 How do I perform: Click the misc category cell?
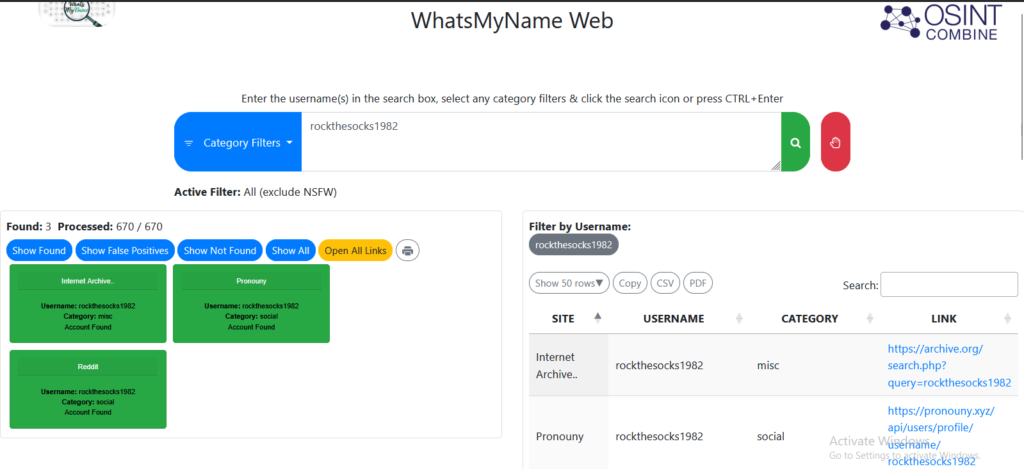click(814, 365)
